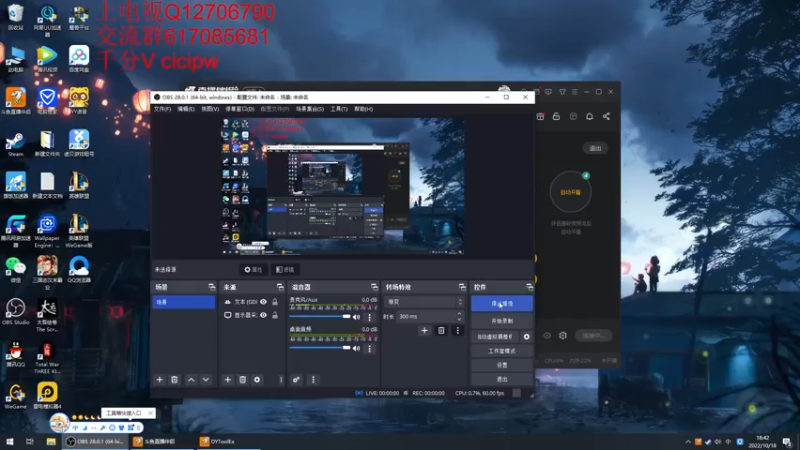Undock the scene transitions panel float icon

(462, 287)
